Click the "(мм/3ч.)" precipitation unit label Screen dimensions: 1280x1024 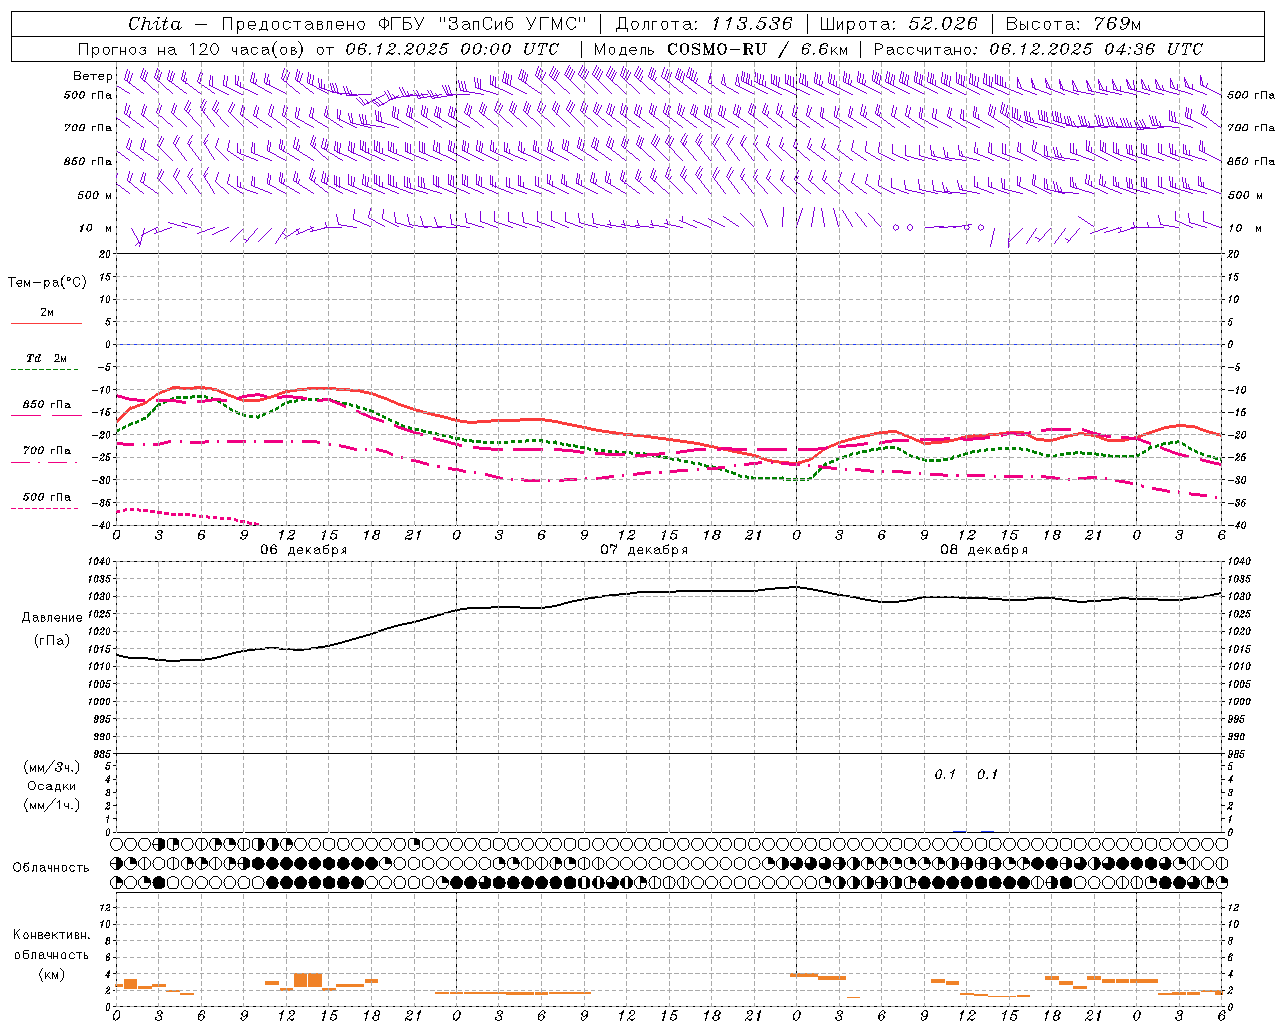point(52,767)
